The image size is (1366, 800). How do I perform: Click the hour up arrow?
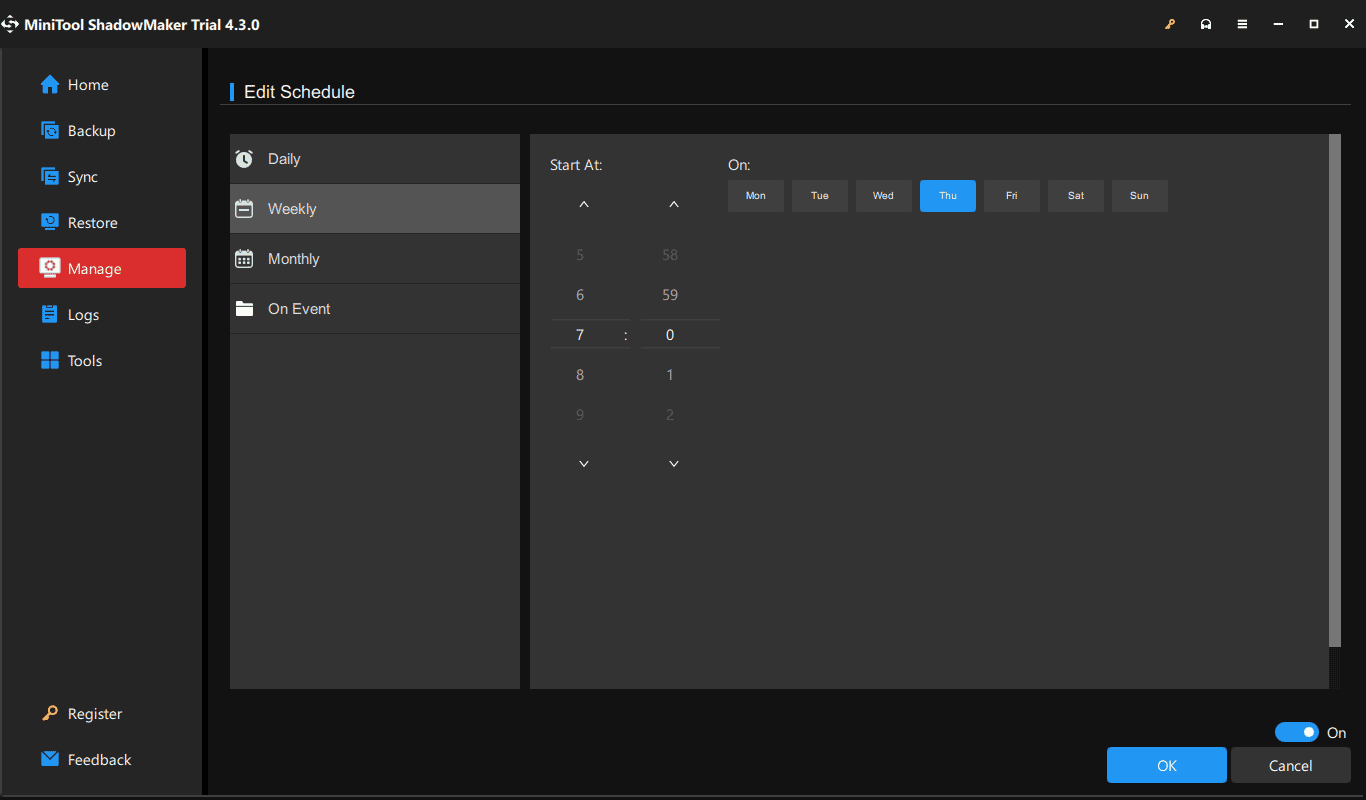[584, 205]
